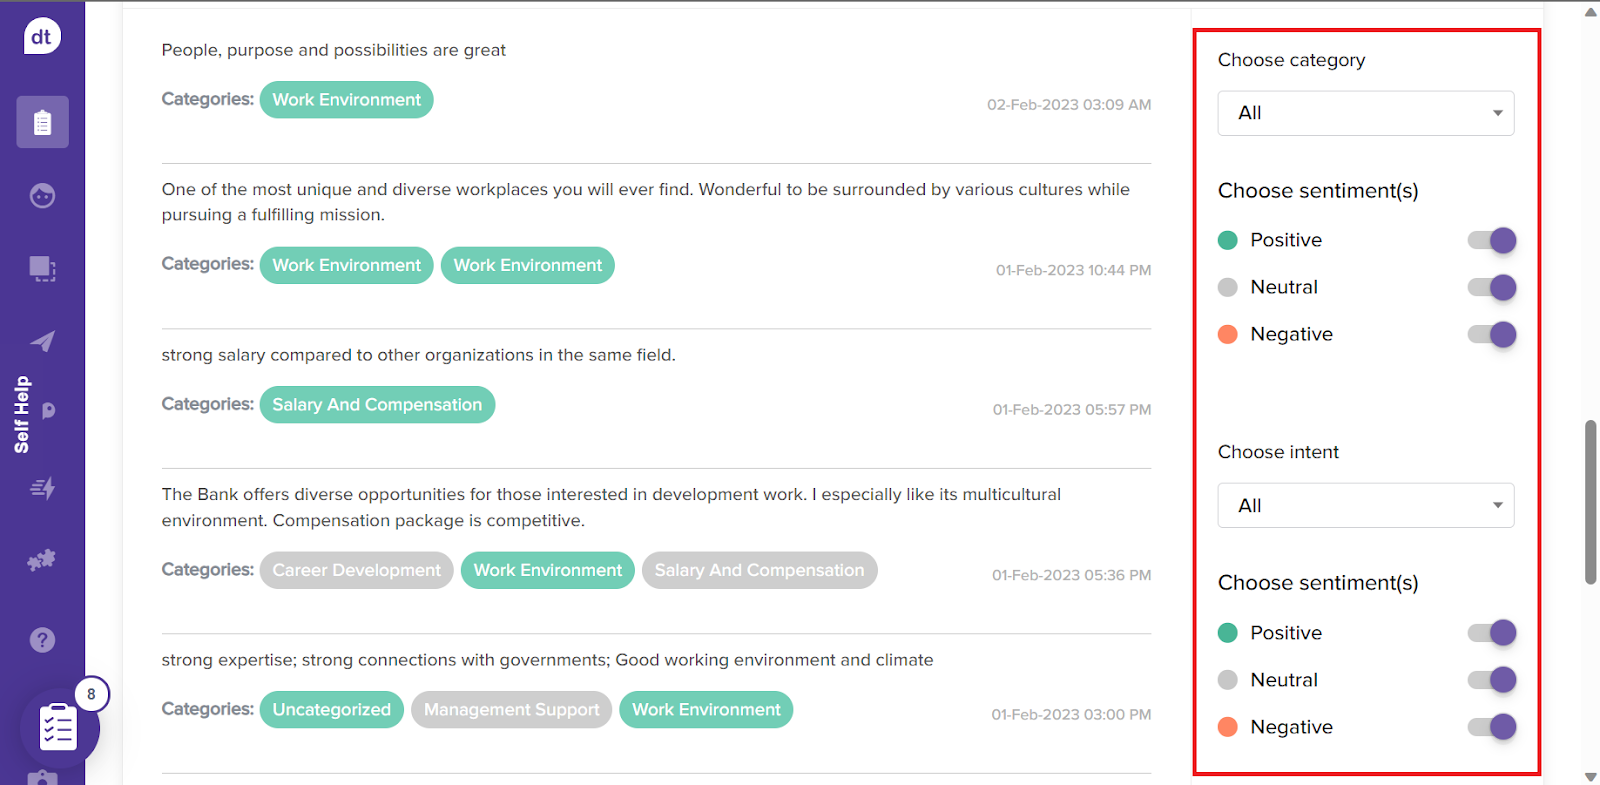
Task: Expand the Choose category dropdown
Action: coord(1365,113)
